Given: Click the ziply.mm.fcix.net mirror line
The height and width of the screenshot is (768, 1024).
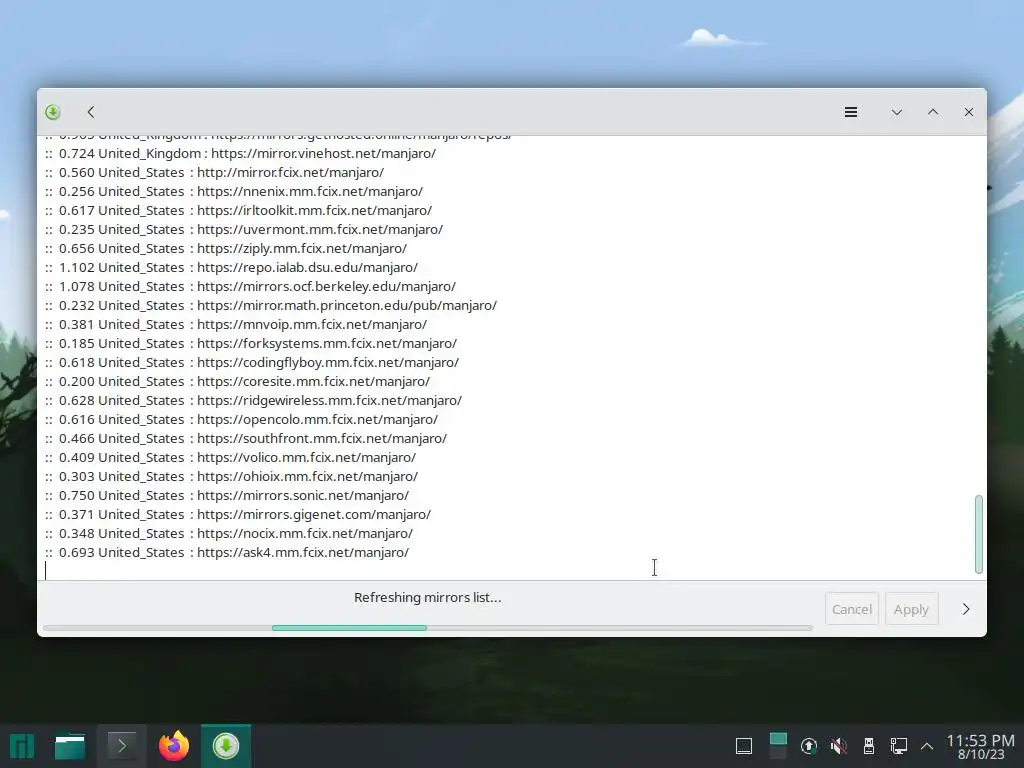Looking at the screenshot, I should 226,248.
